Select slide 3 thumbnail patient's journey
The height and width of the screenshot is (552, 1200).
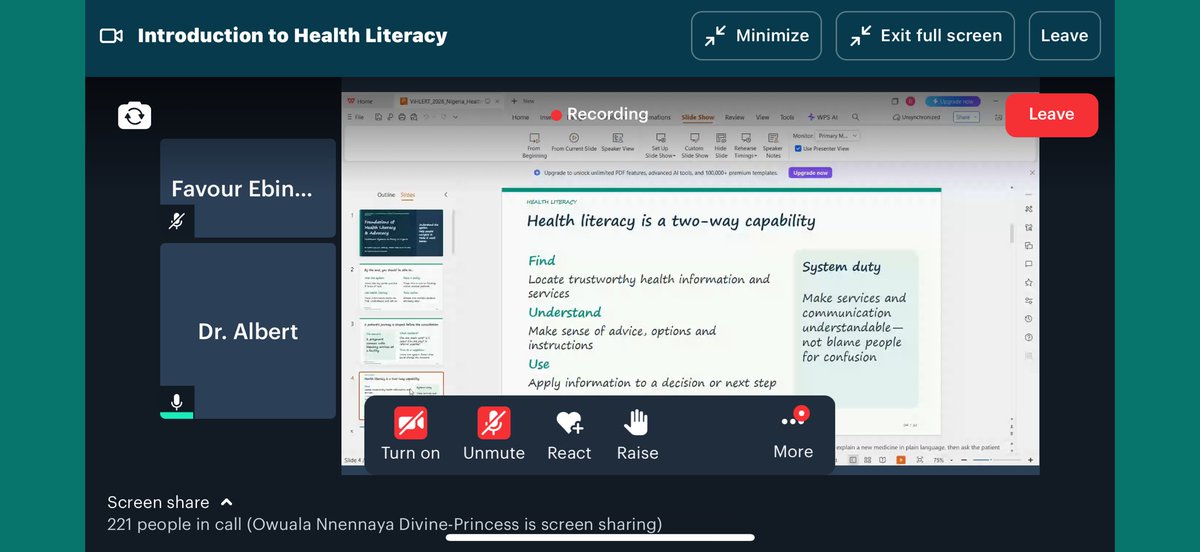(x=401, y=341)
